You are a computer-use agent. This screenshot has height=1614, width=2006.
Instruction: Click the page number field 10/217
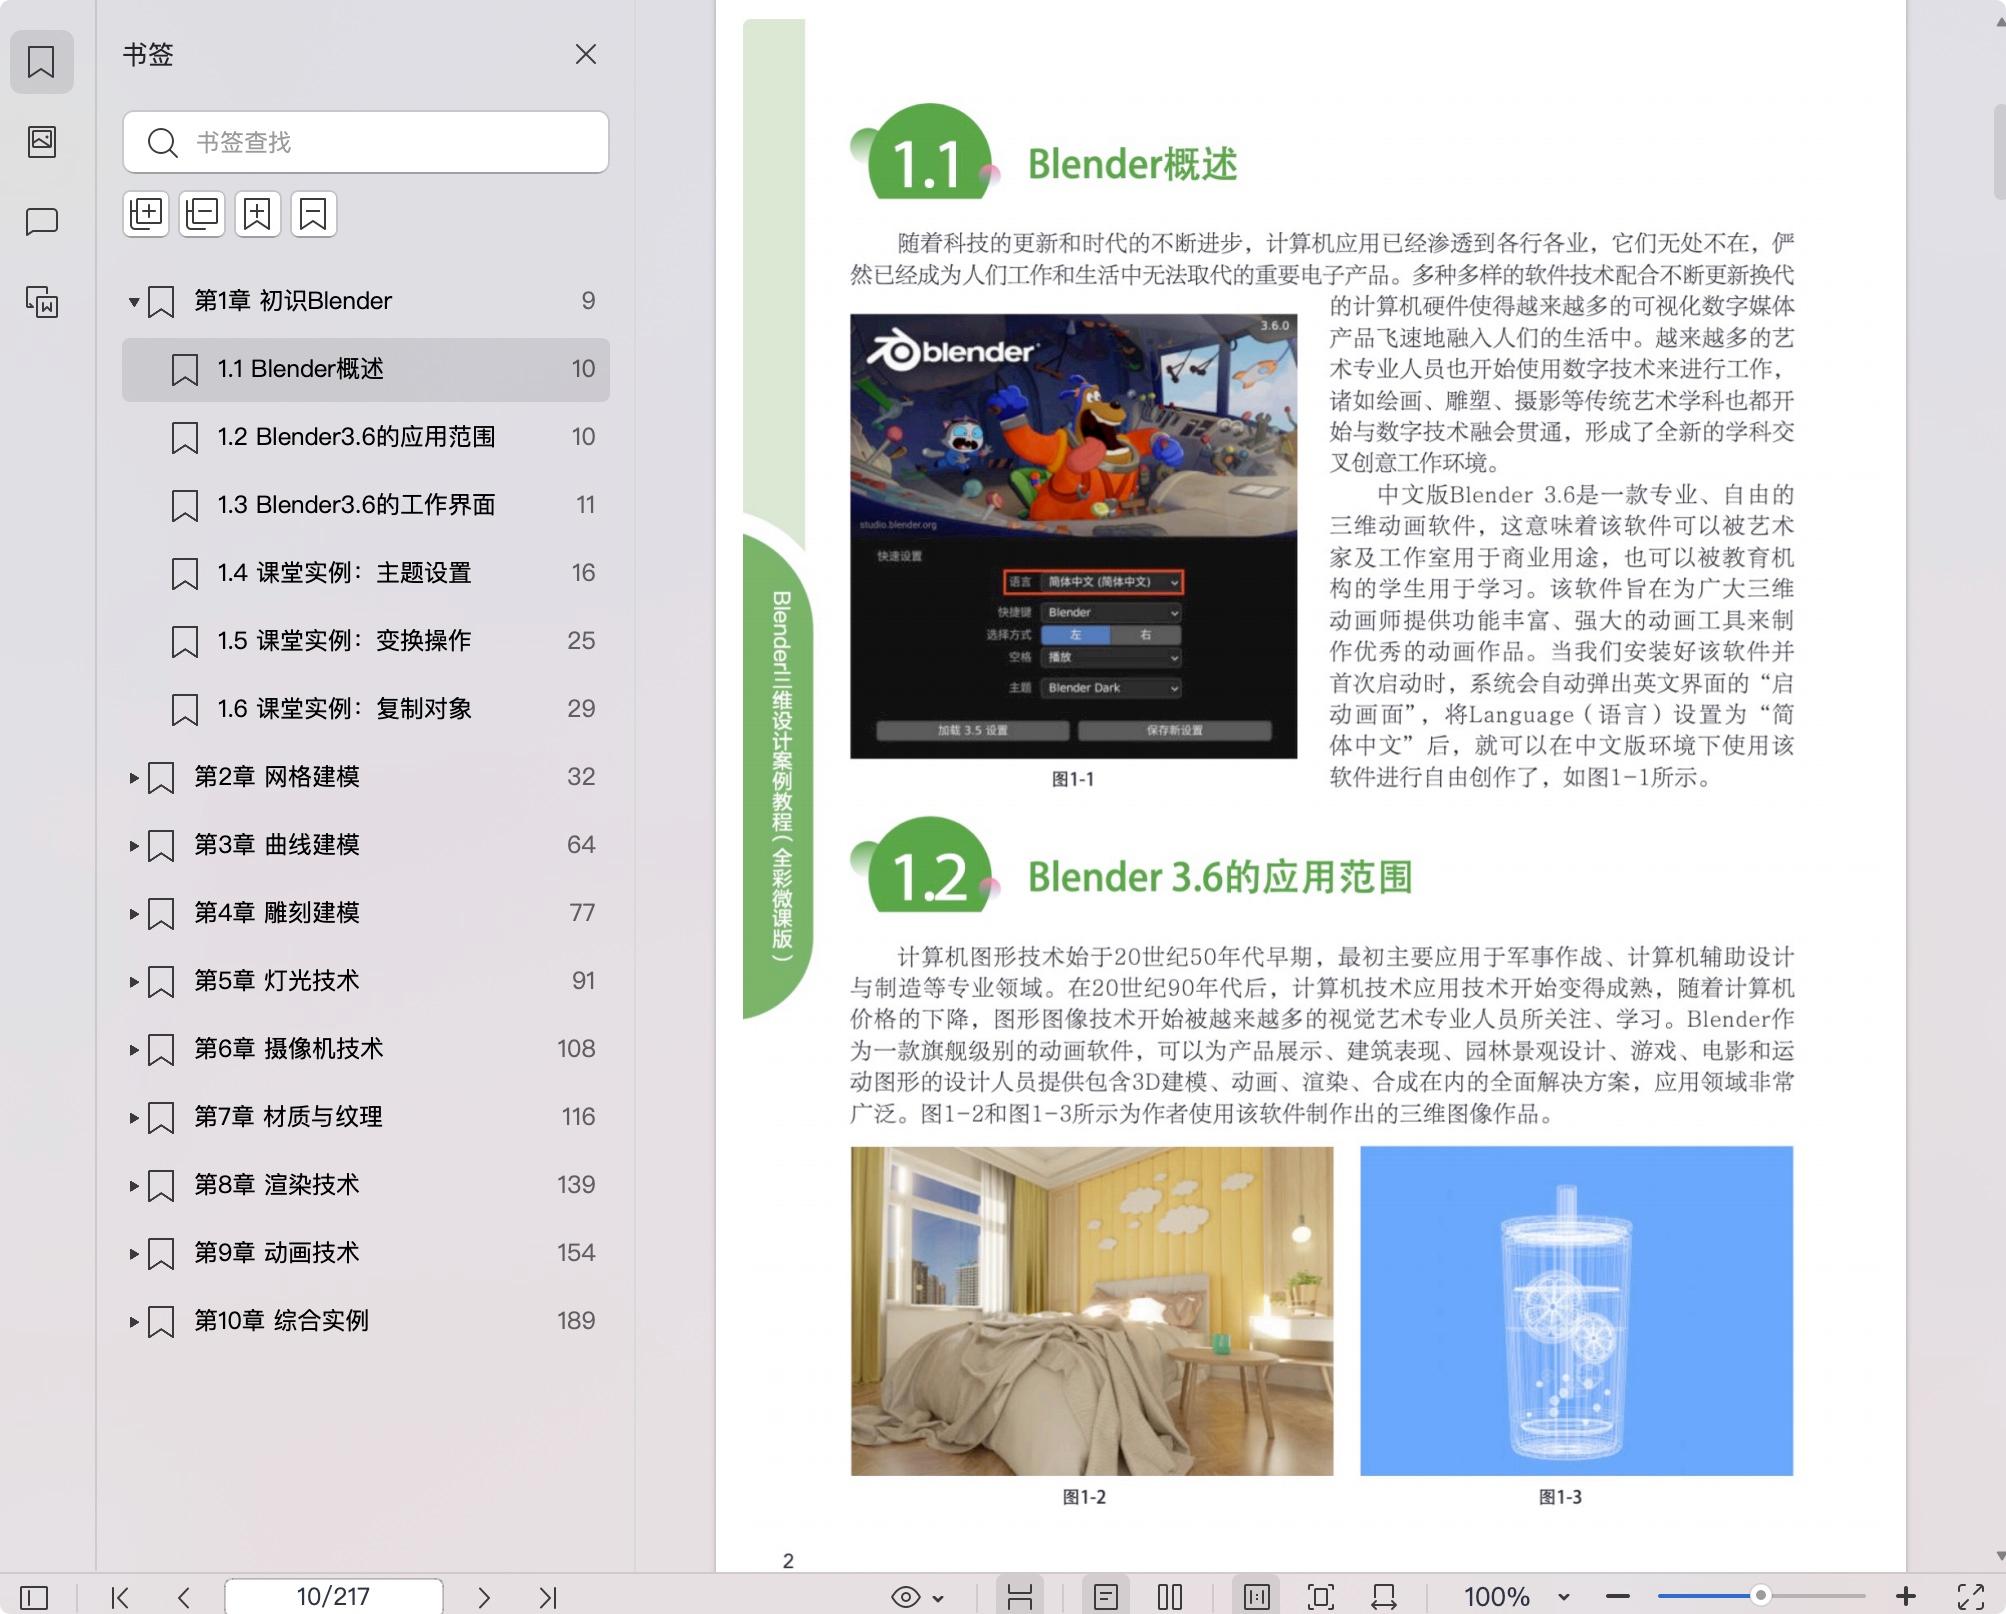(334, 1597)
